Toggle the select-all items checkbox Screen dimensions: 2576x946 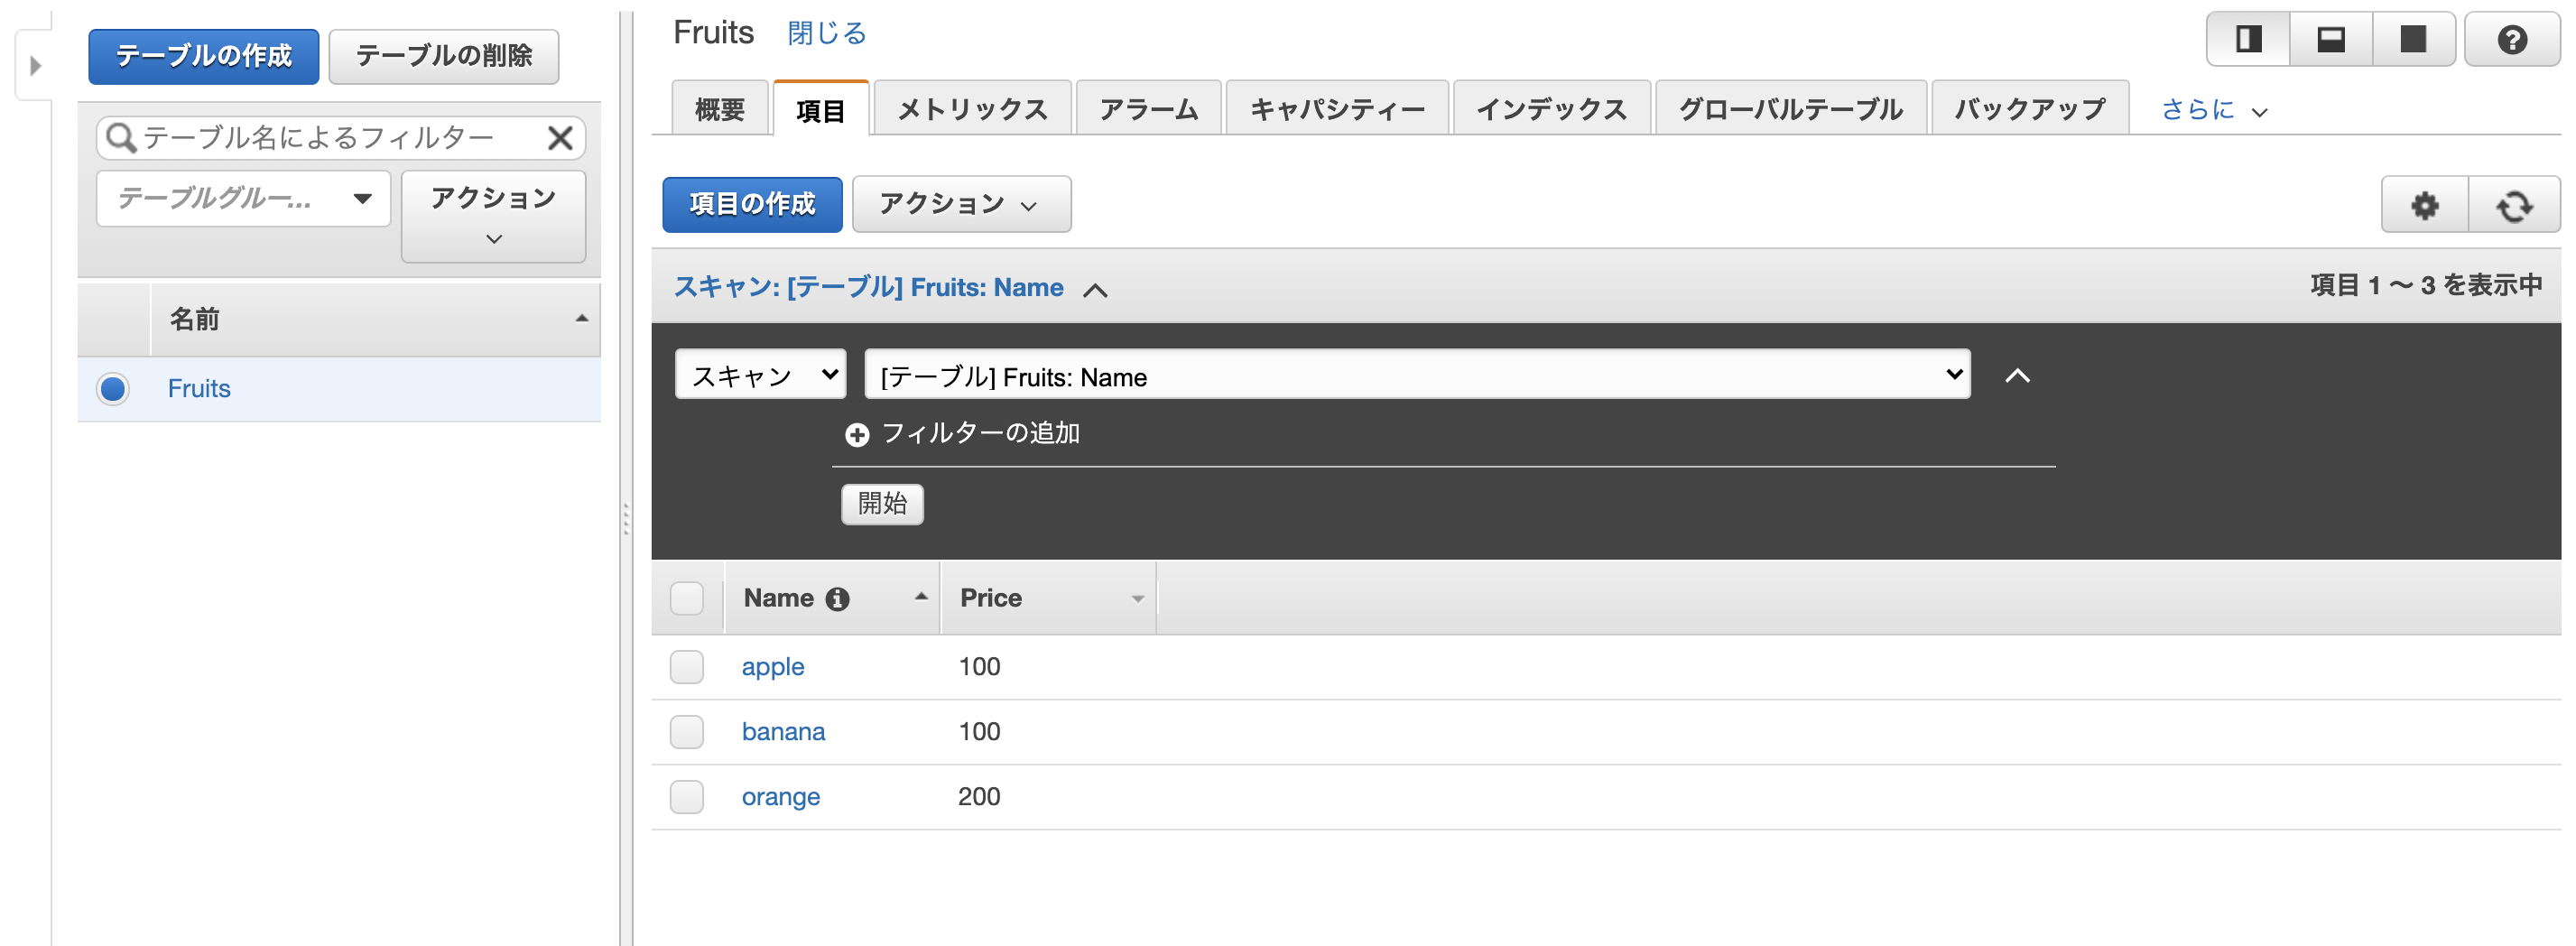coord(686,598)
